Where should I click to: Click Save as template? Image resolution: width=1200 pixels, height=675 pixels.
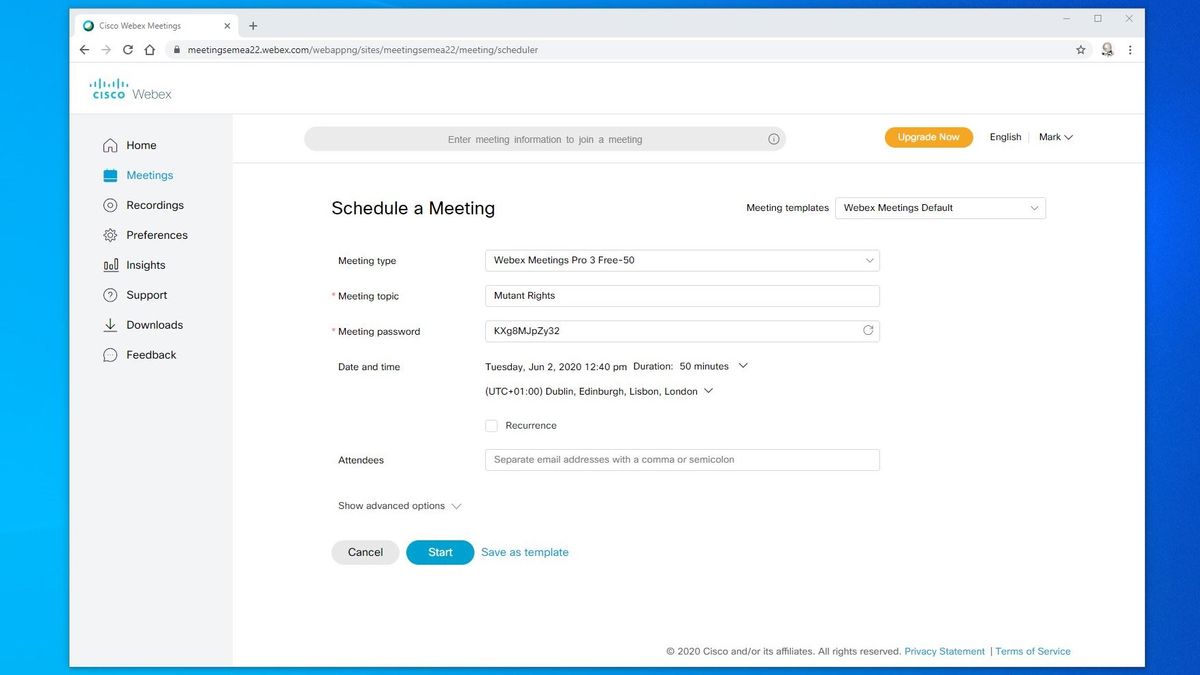point(524,551)
